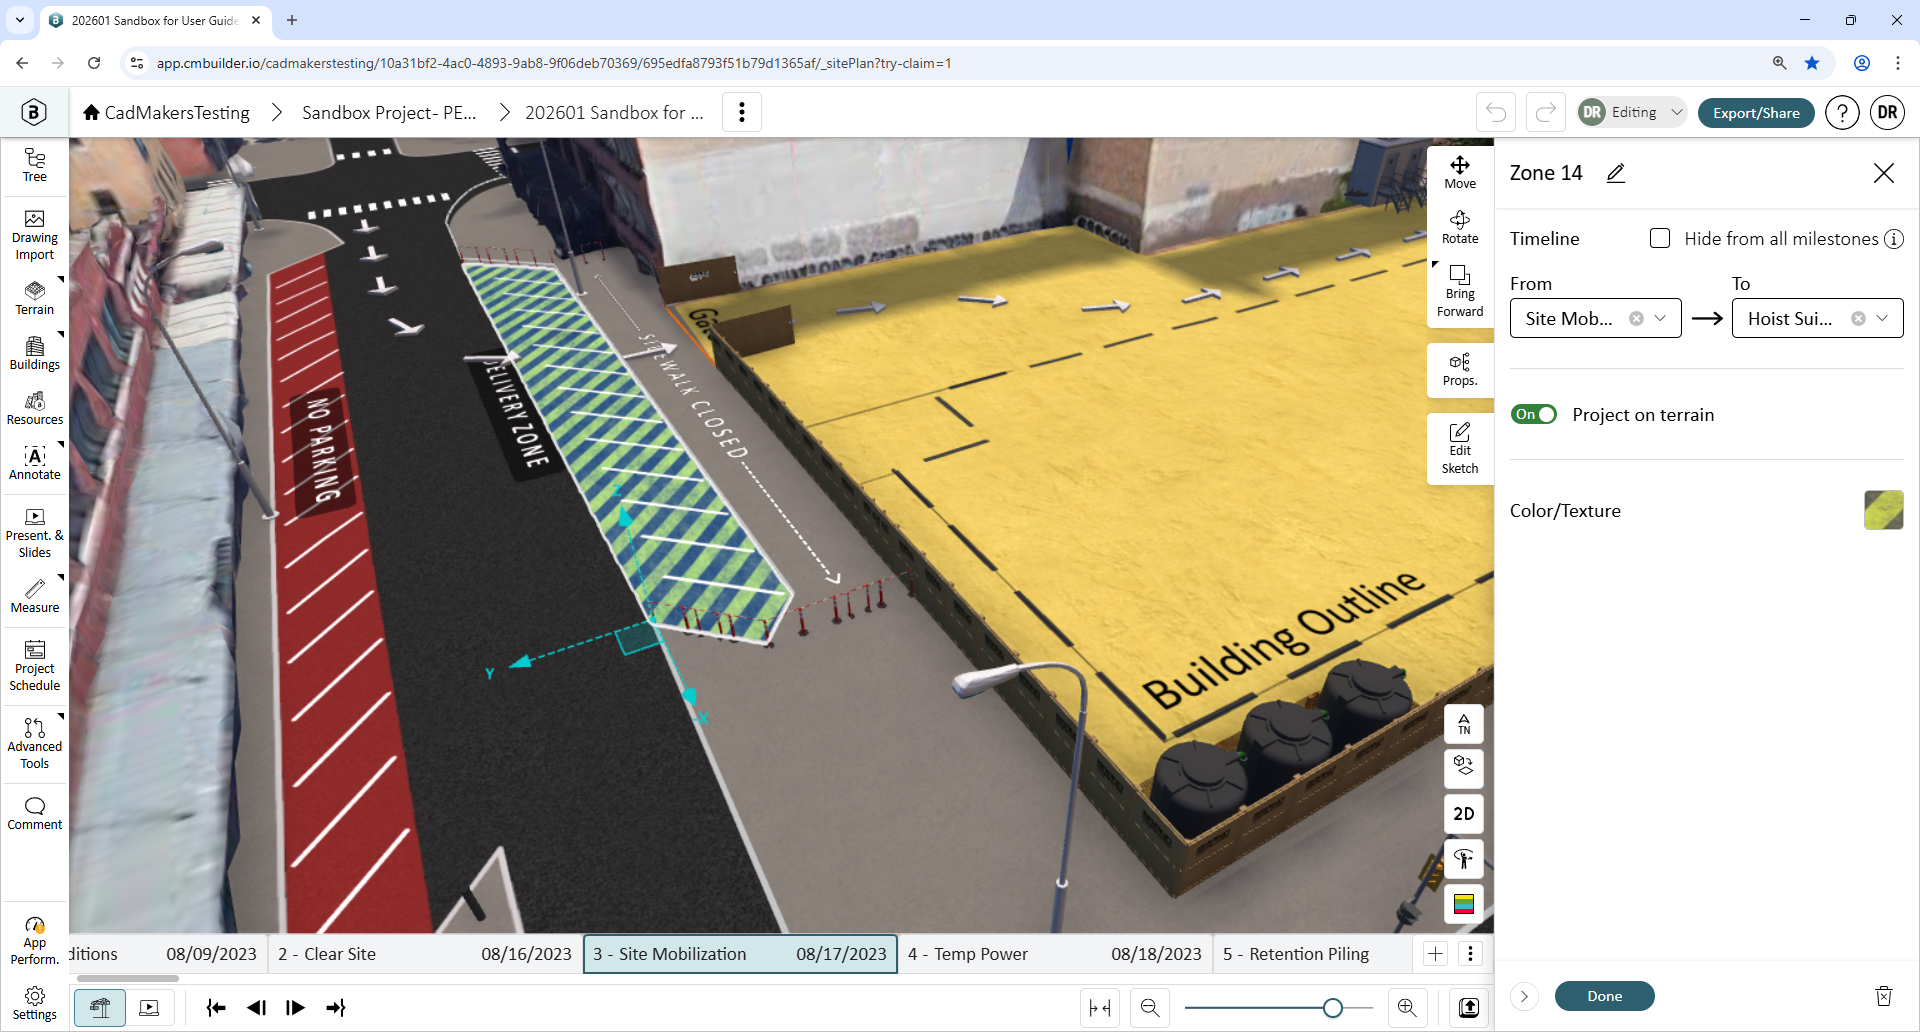This screenshot has width=1920, height=1032.
Task: Open Project Schedule
Action: click(35, 666)
